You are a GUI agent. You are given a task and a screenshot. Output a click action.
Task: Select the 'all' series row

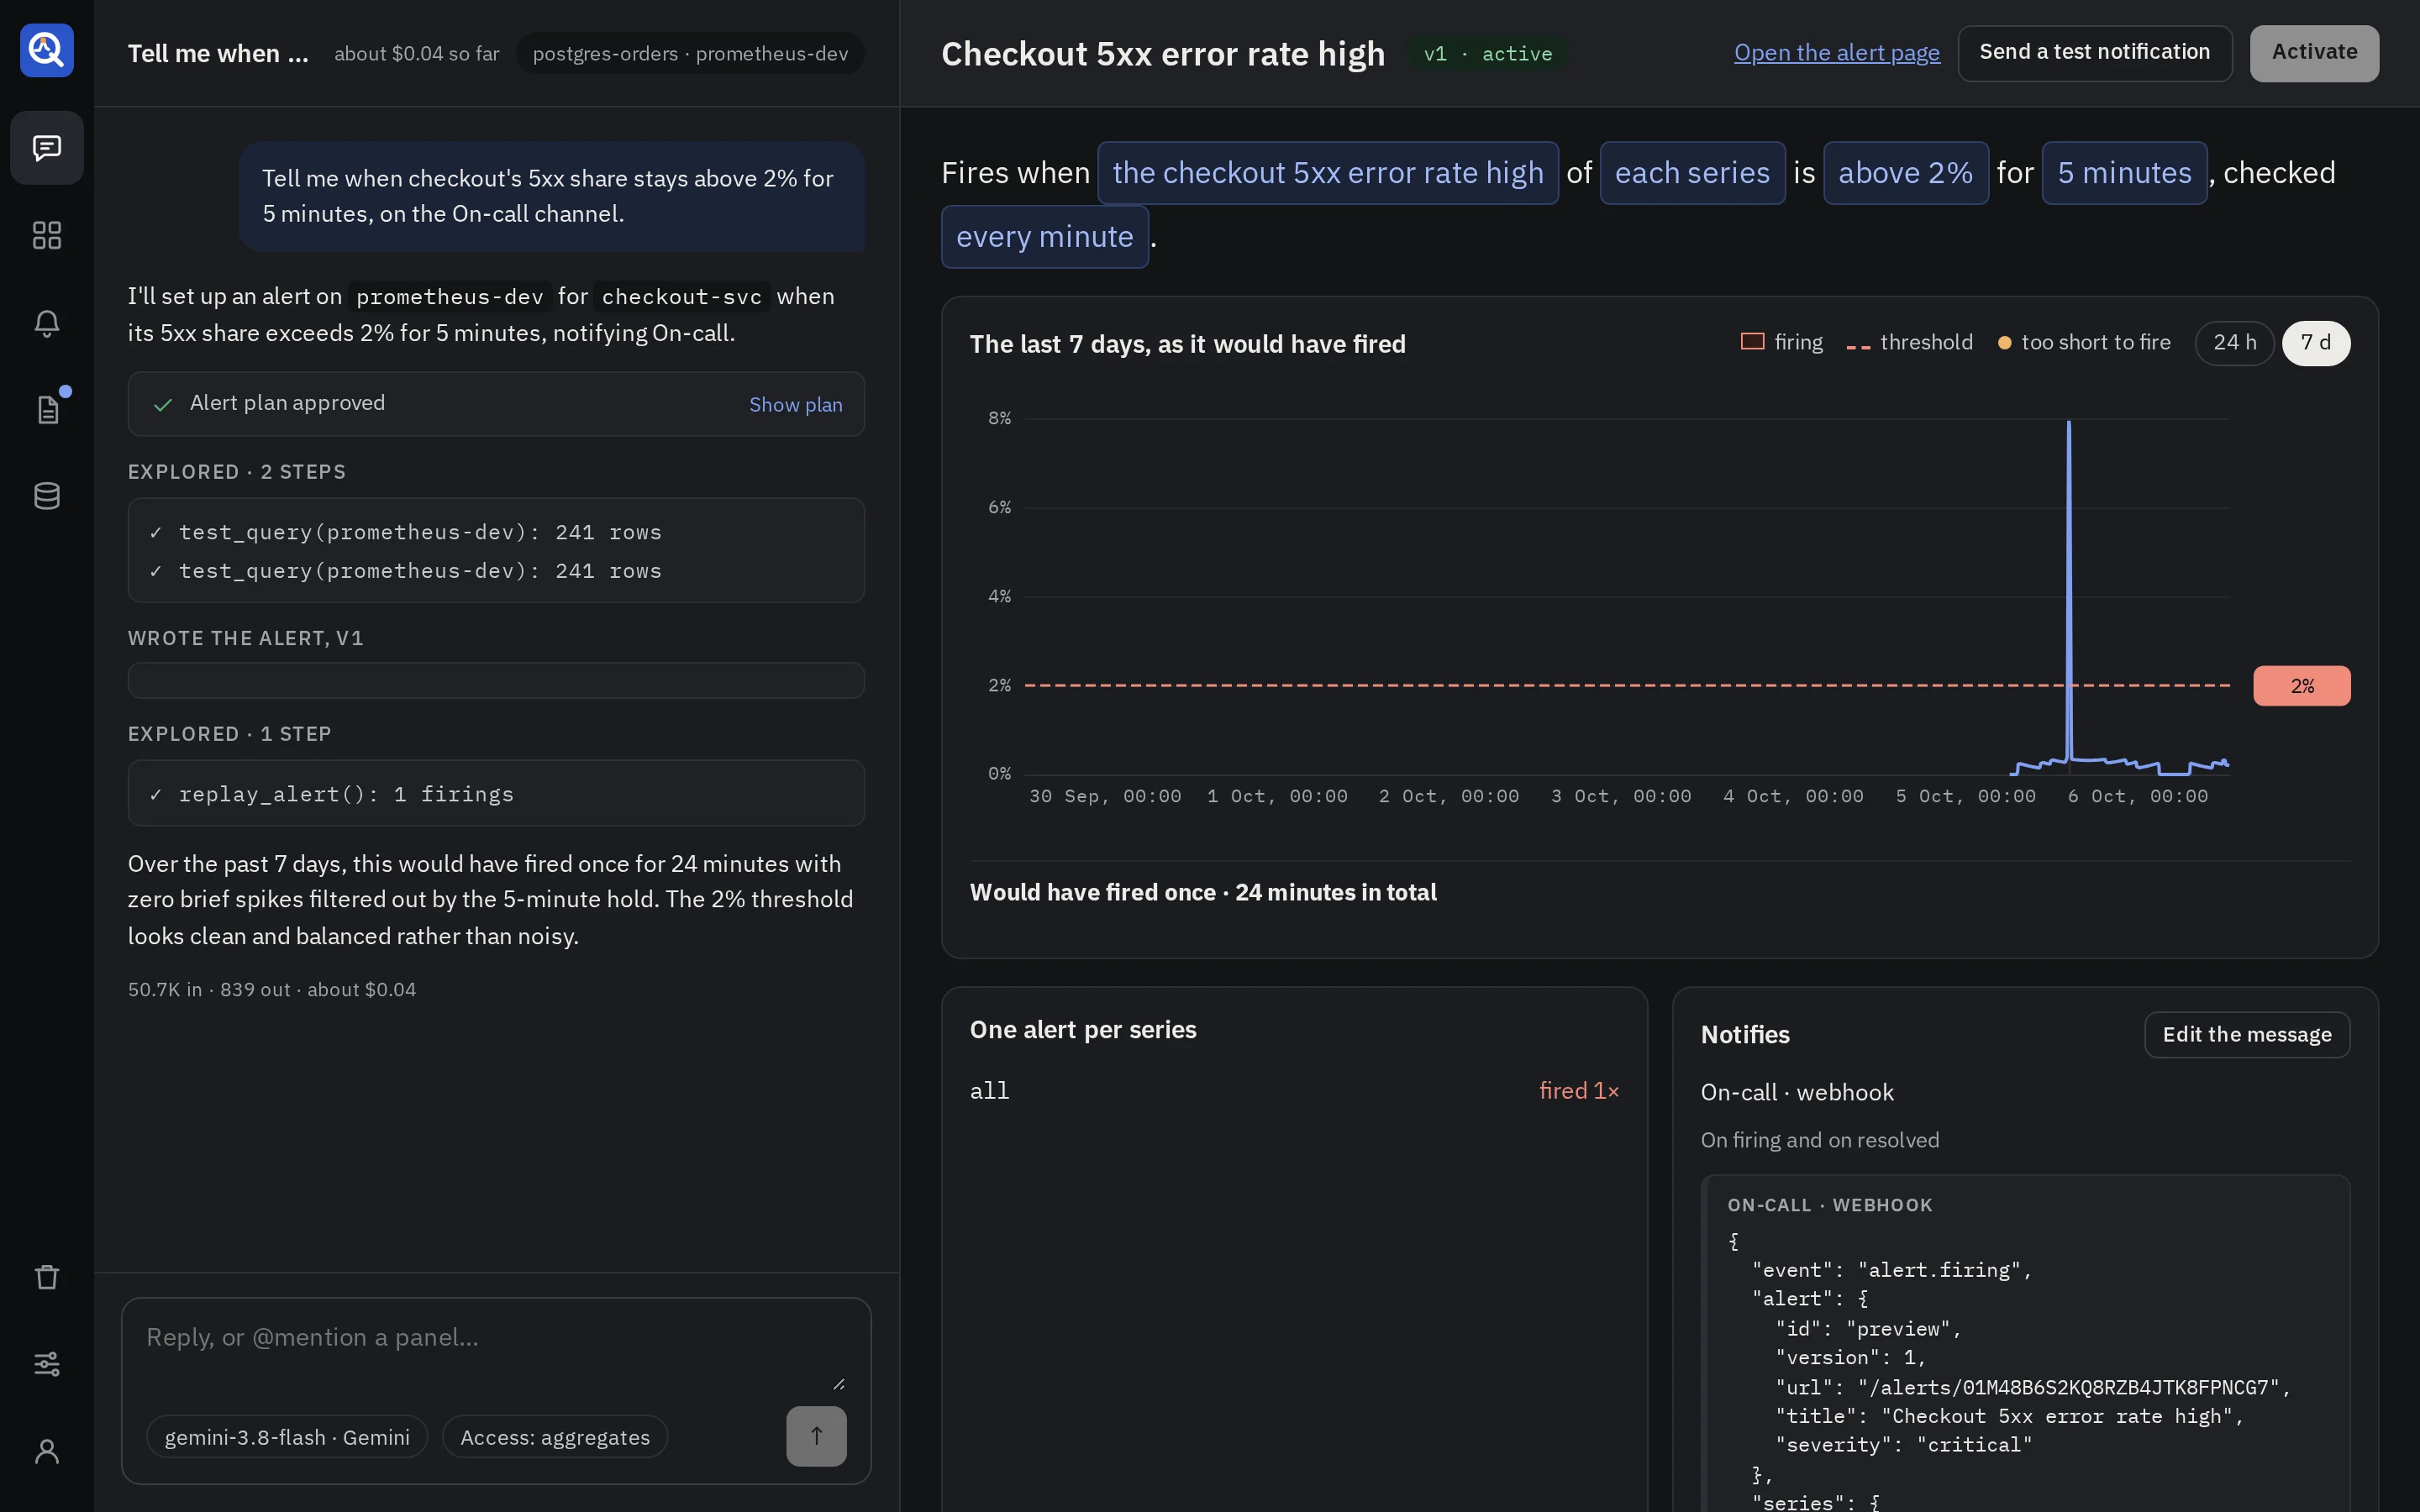(x=1294, y=1091)
